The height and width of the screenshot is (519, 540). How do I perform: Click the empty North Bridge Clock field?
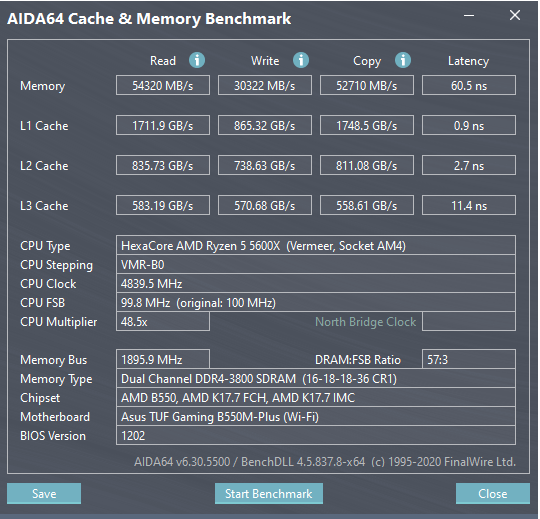pyautogui.click(x=469, y=322)
